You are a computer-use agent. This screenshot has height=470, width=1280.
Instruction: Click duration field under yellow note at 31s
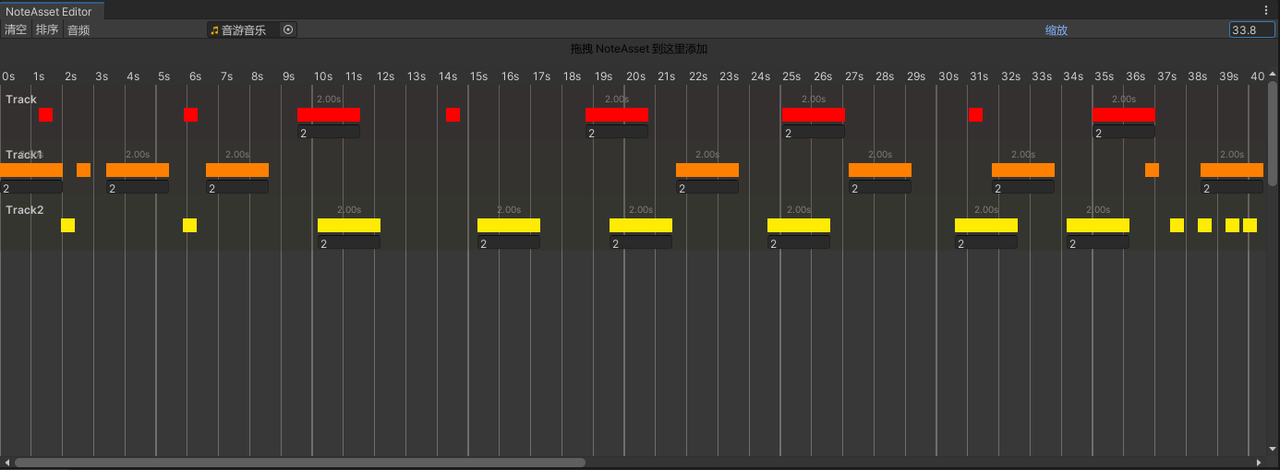click(986, 242)
